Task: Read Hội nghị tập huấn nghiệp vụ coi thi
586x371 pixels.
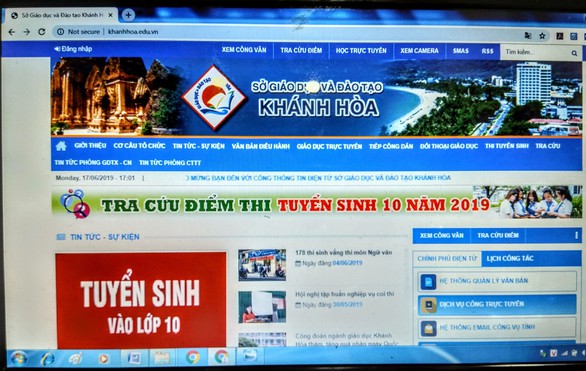Action: tap(344, 294)
